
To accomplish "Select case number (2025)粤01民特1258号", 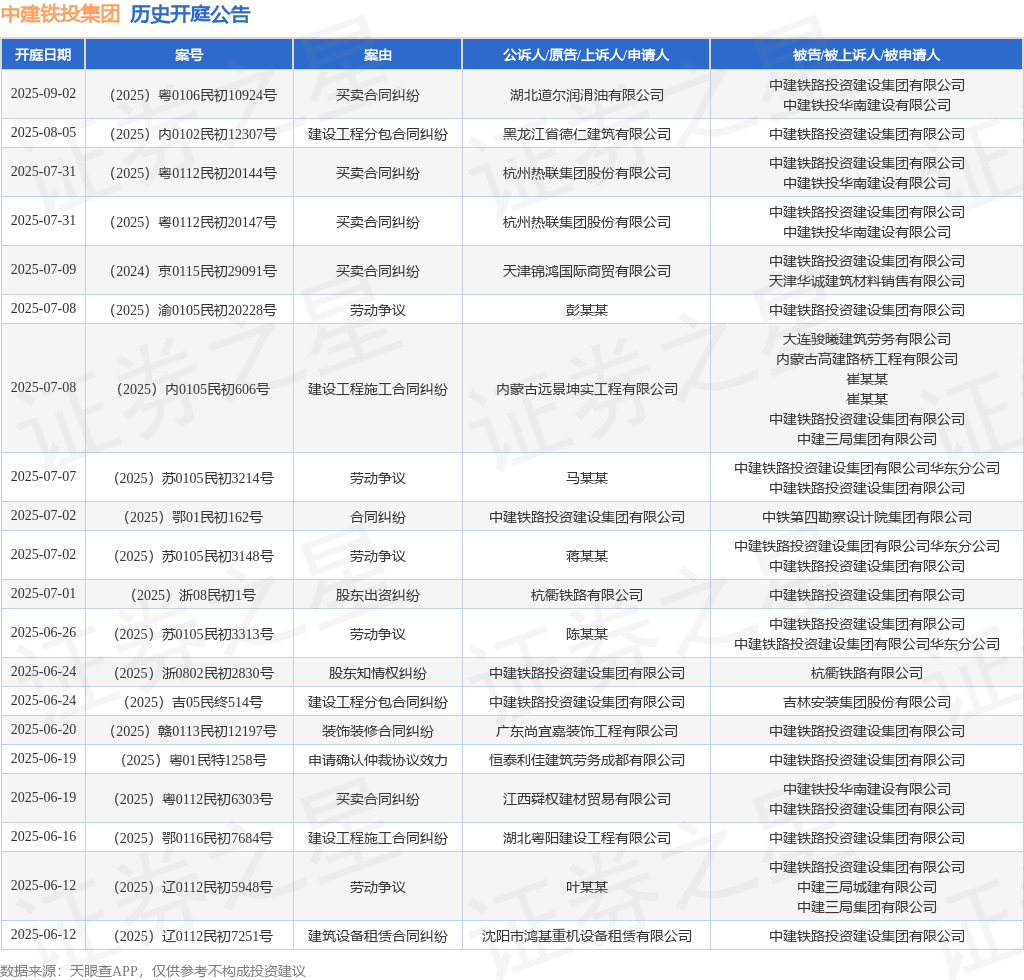I will [x=193, y=760].
